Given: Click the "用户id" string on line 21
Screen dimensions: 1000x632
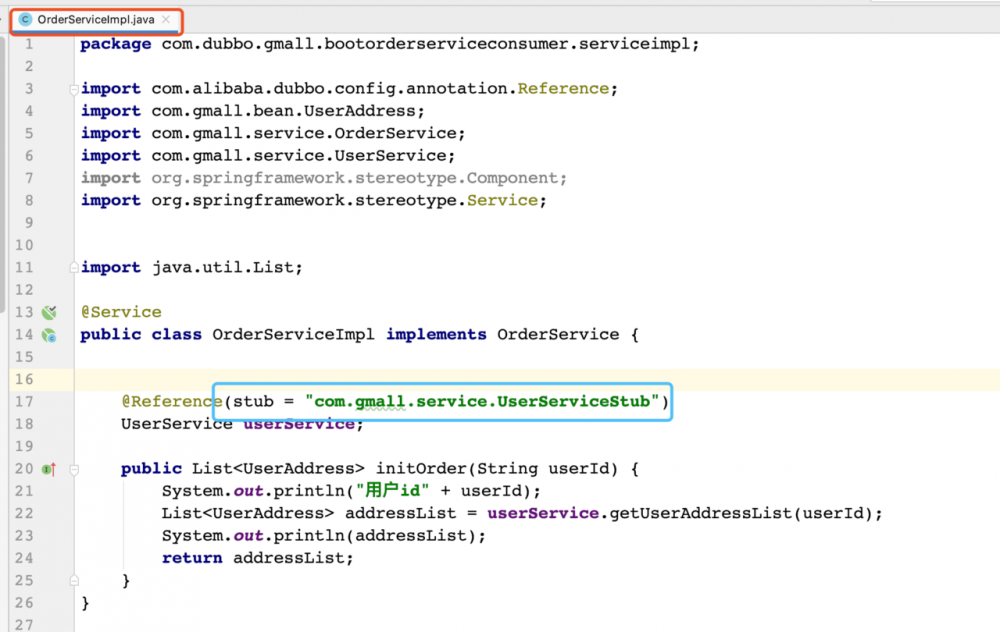Looking at the screenshot, I should [x=392, y=490].
